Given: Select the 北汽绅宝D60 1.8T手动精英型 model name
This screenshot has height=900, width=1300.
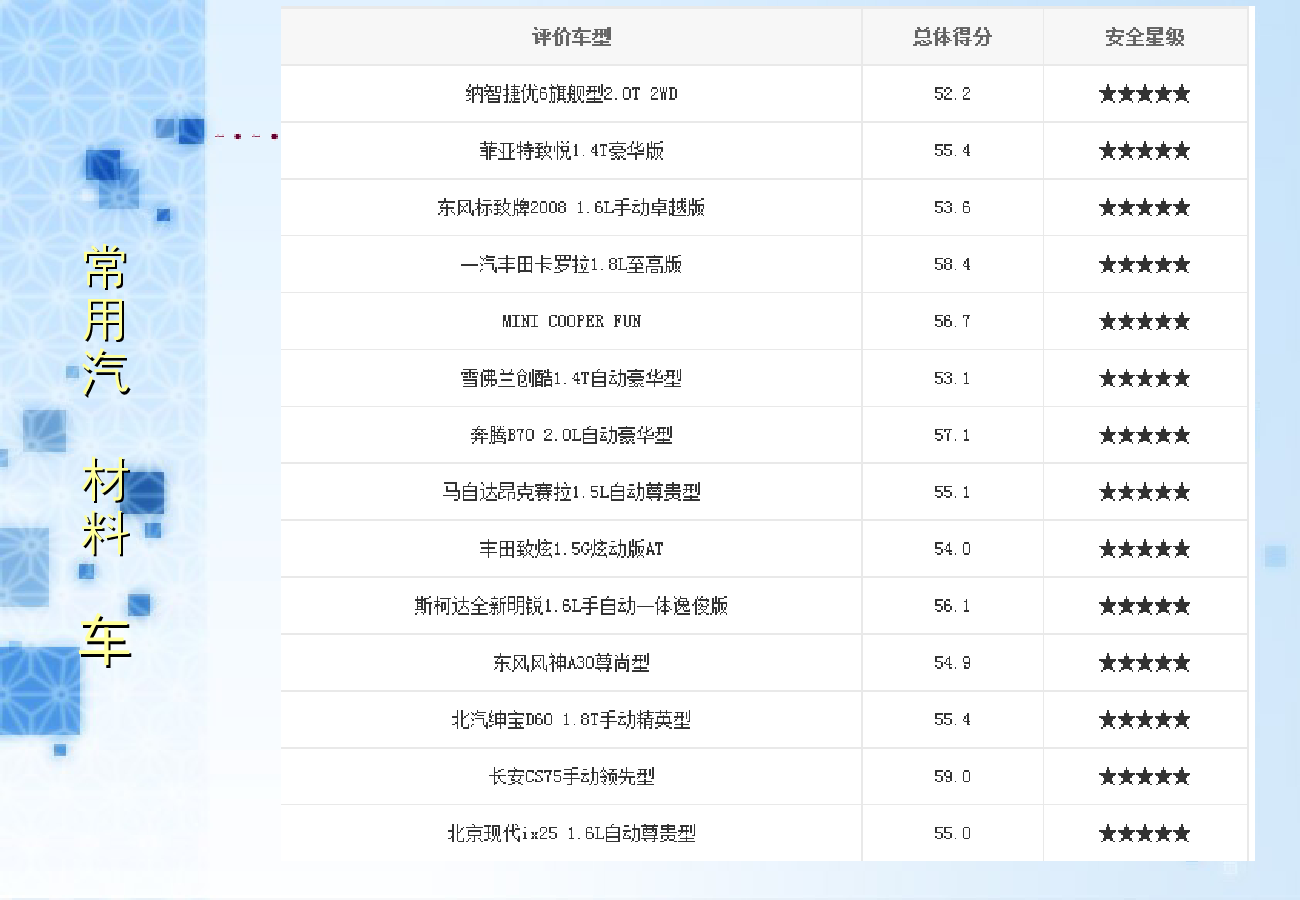Looking at the screenshot, I should point(571,720).
